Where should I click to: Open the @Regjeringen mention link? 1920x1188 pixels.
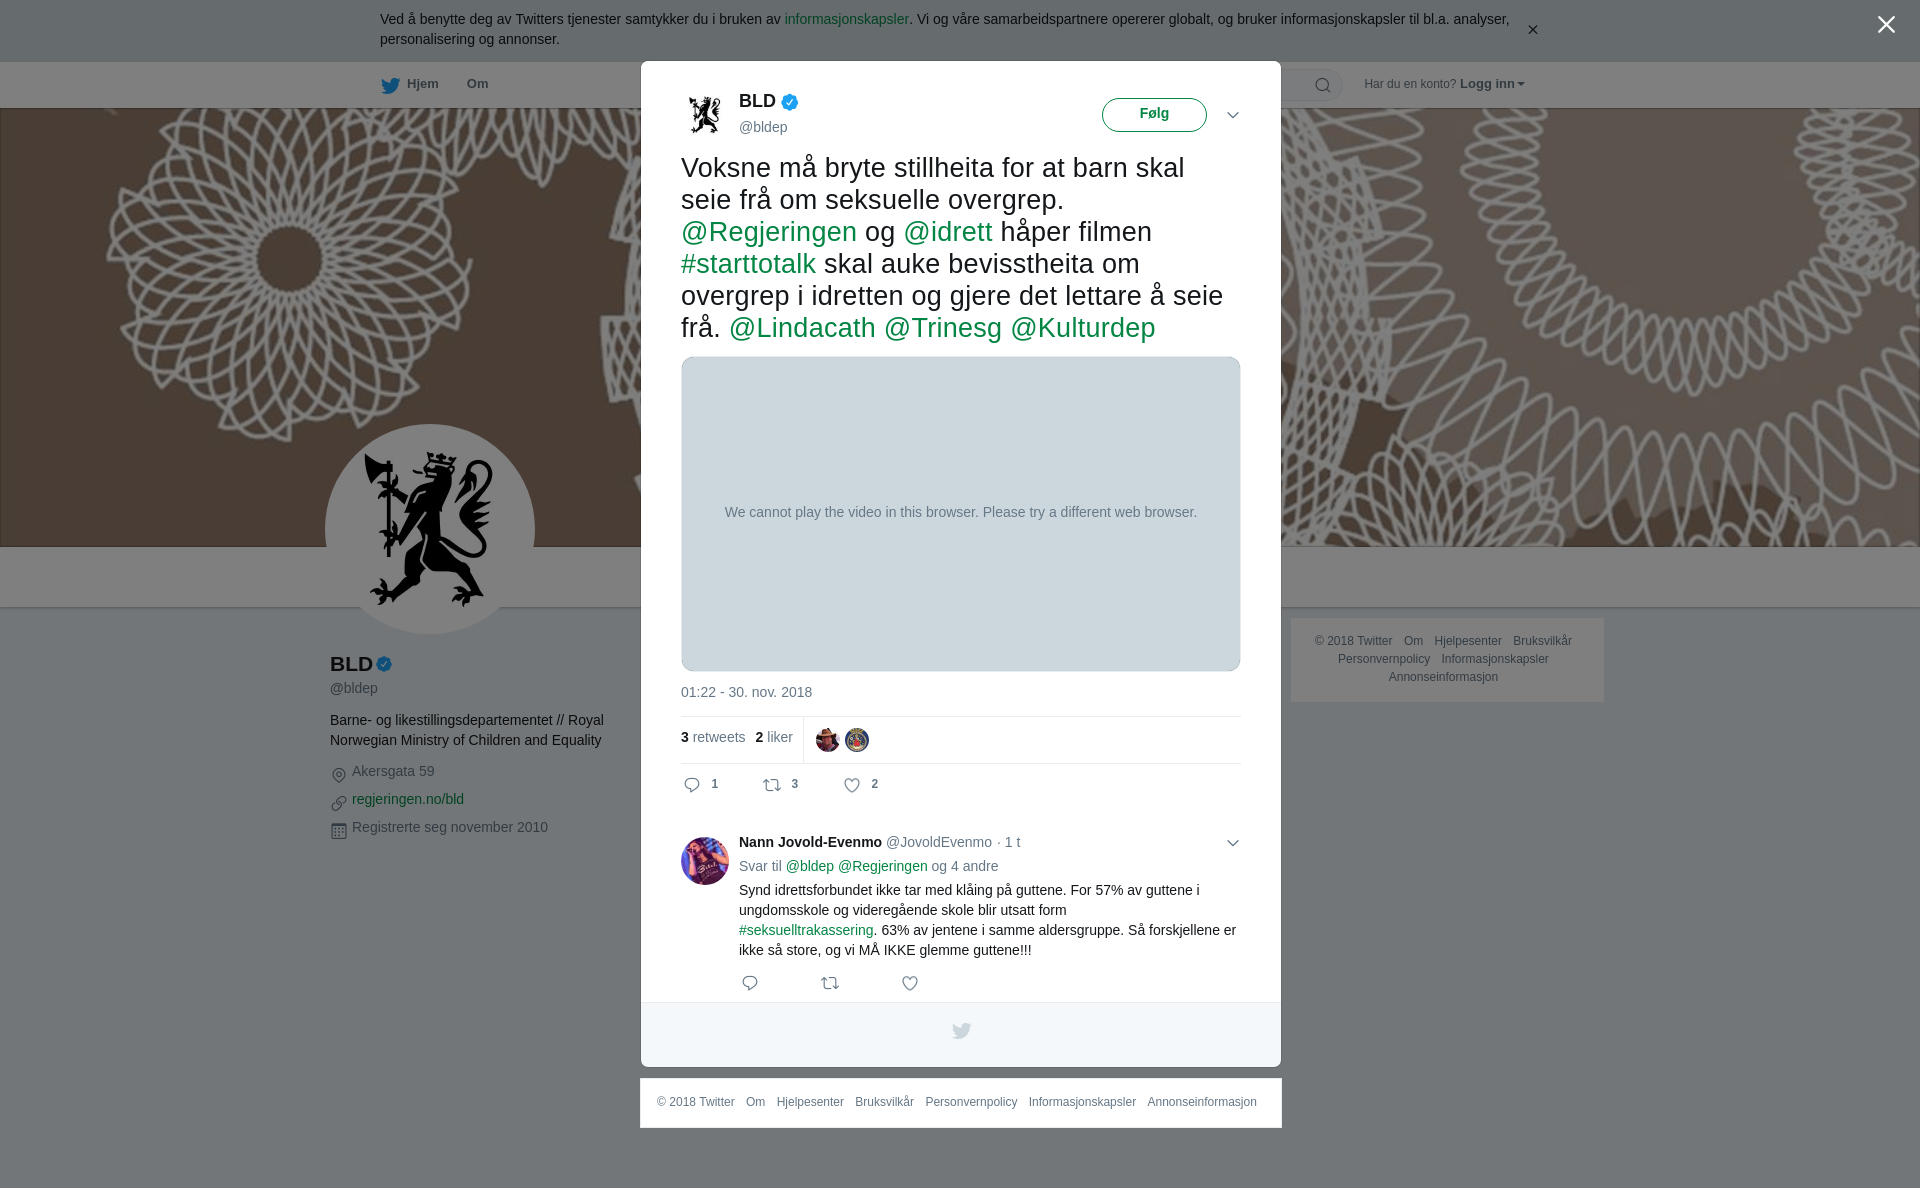pos(769,232)
